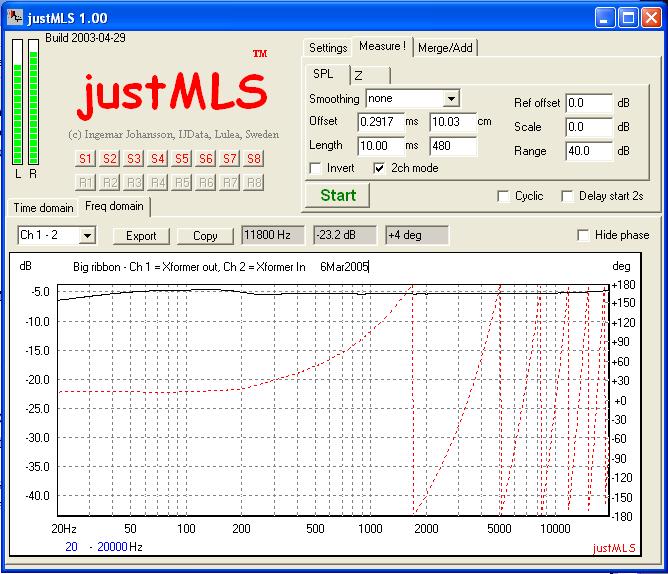Click the Scale dB input field
This screenshot has height=574, width=668.
(x=589, y=127)
